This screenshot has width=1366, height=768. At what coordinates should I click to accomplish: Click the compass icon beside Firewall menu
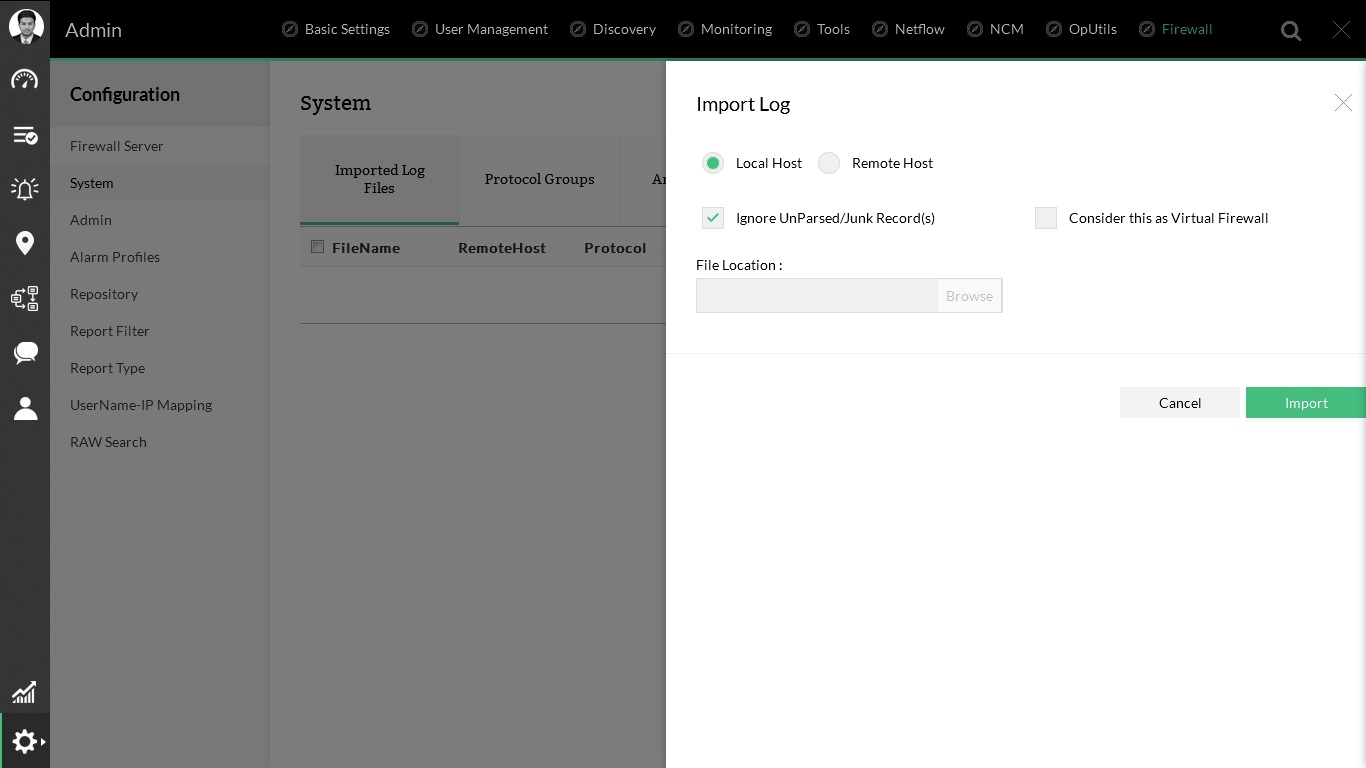tap(1147, 29)
